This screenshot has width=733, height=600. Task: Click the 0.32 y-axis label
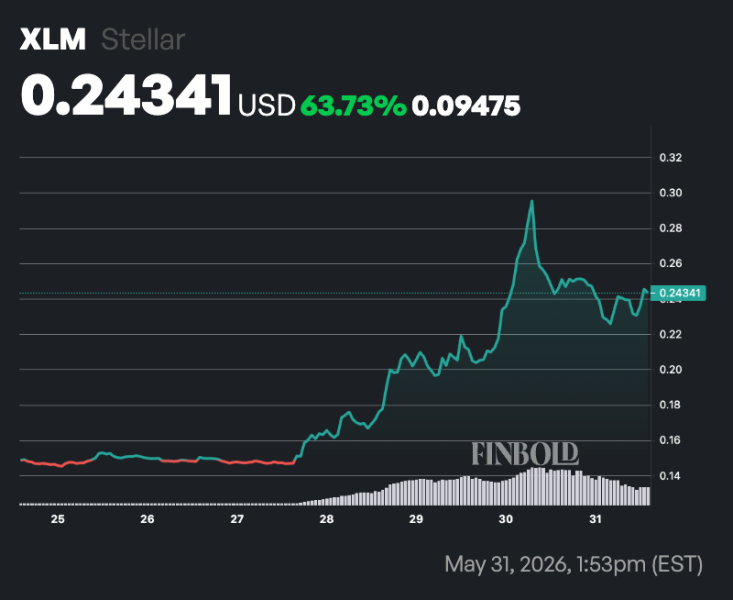click(x=670, y=158)
